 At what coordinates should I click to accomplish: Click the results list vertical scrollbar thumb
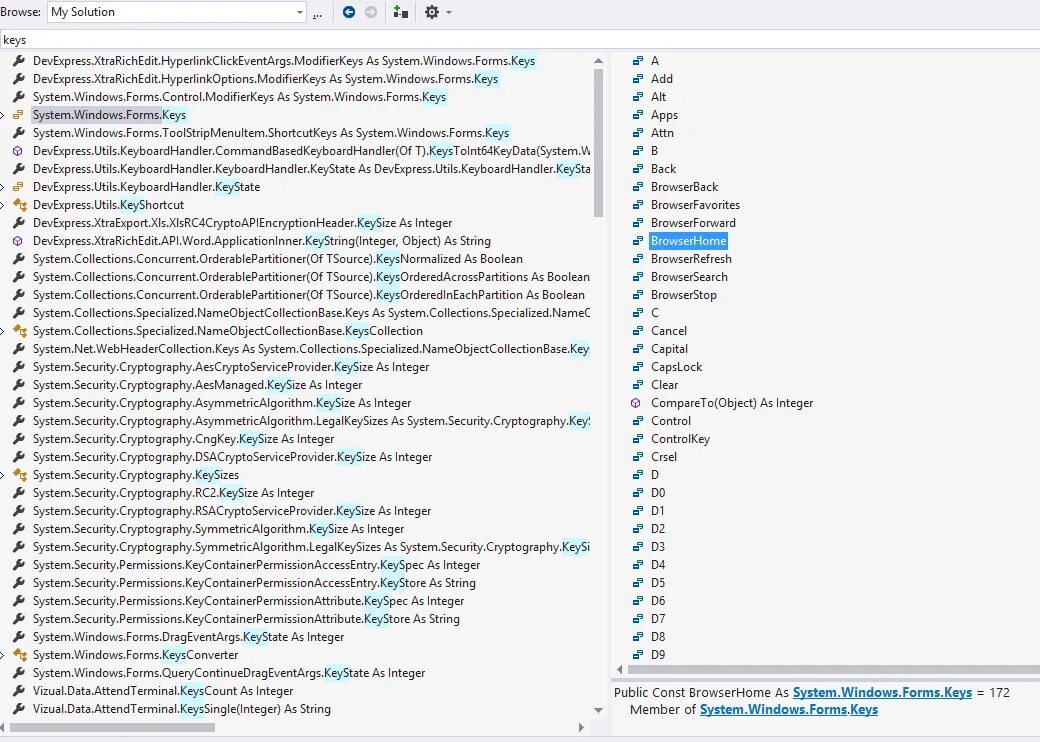click(598, 143)
